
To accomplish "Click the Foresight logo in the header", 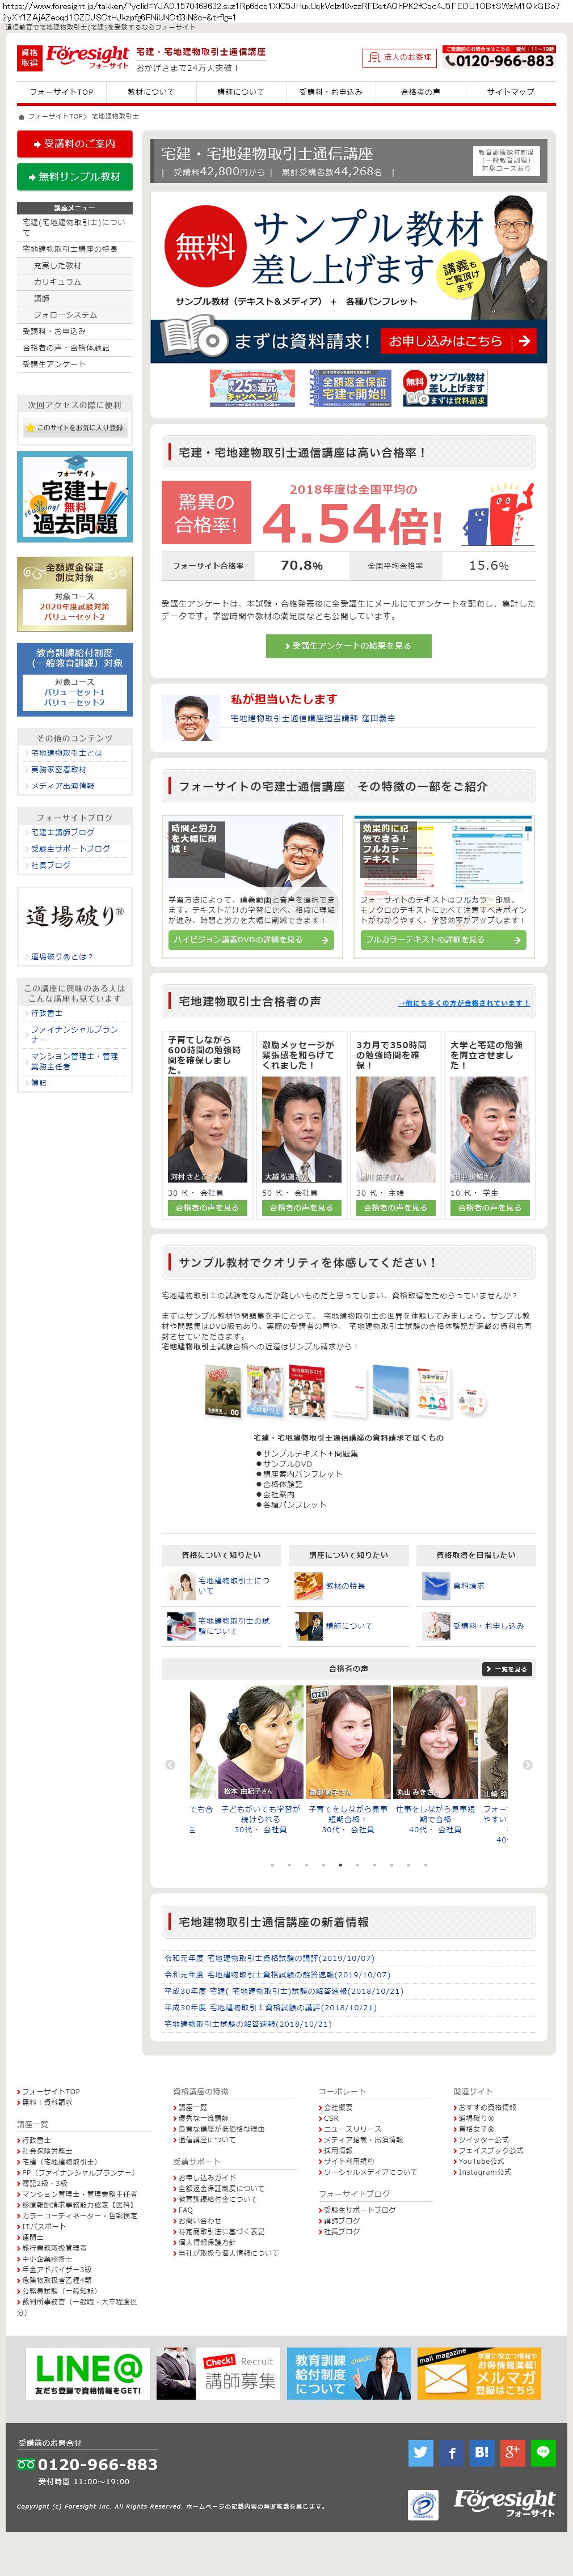I will pos(86,57).
